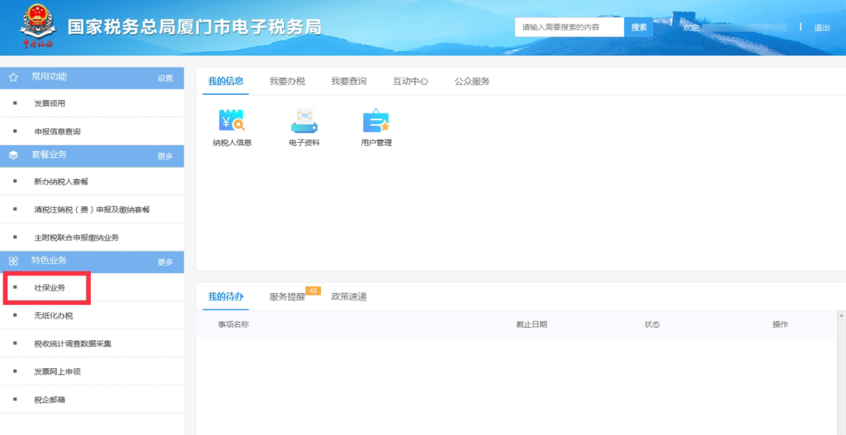The height and width of the screenshot is (435, 846).
Task: Click the star icon beside 常用功能
Action: (13, 78)
